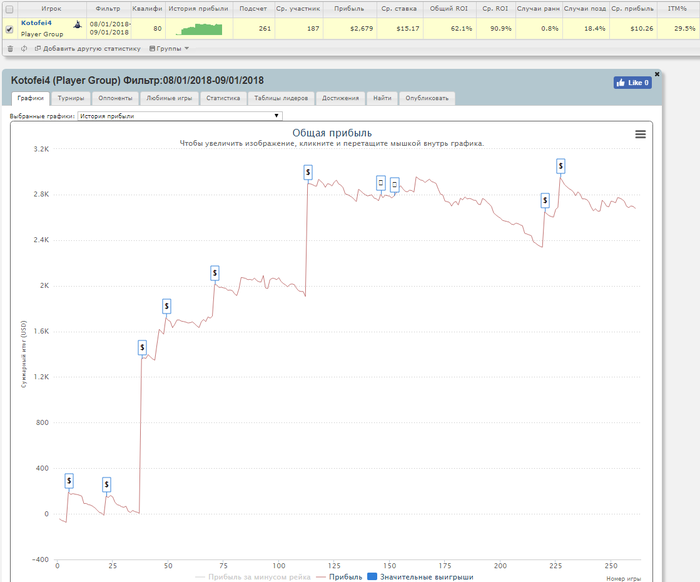Click the 90.9% average ROI value
Image resolution: width=700 pixels, height=582 pixels.
[501, 29]
